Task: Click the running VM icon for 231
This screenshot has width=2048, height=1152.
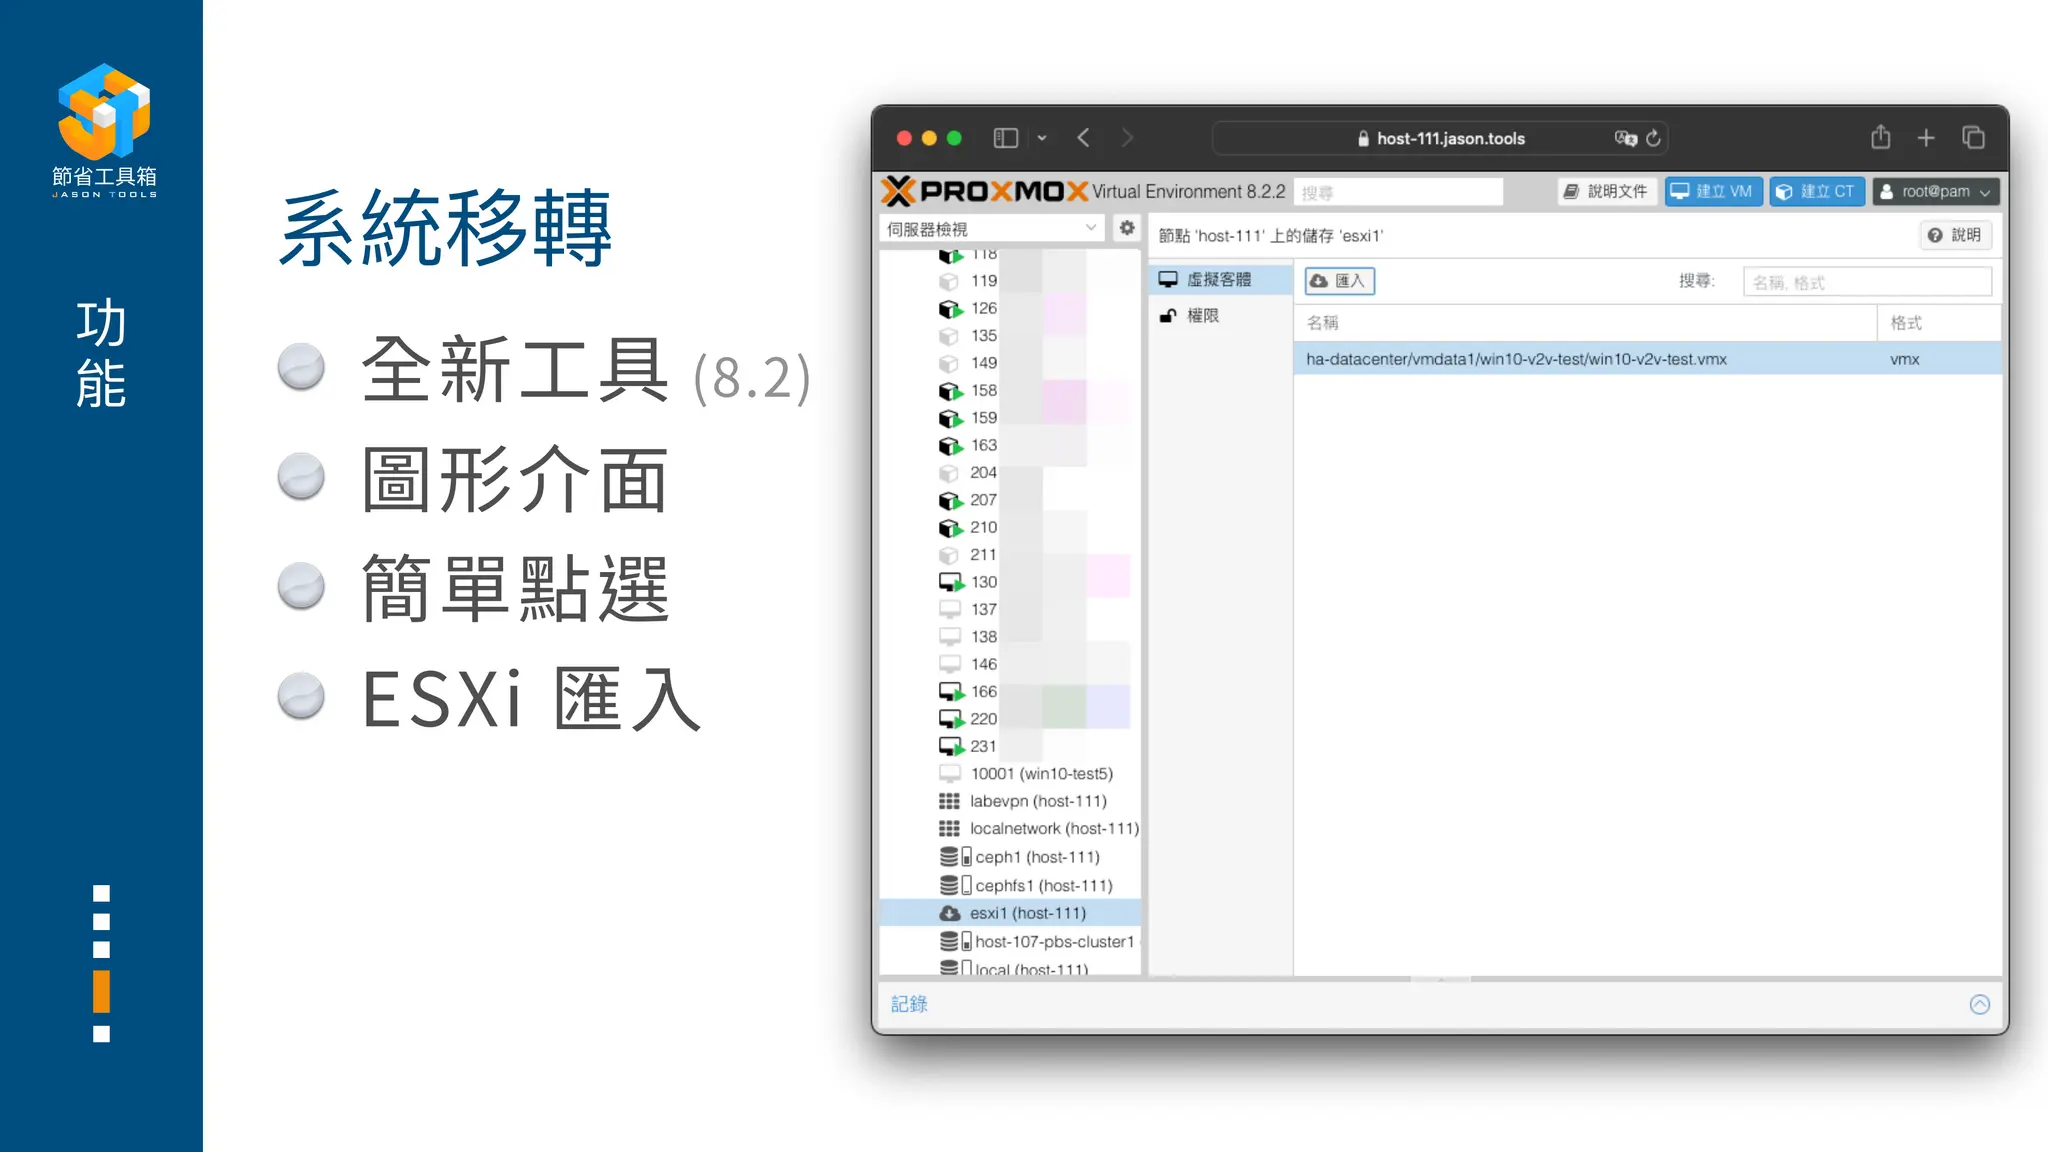Action: [x=950, y=747]
